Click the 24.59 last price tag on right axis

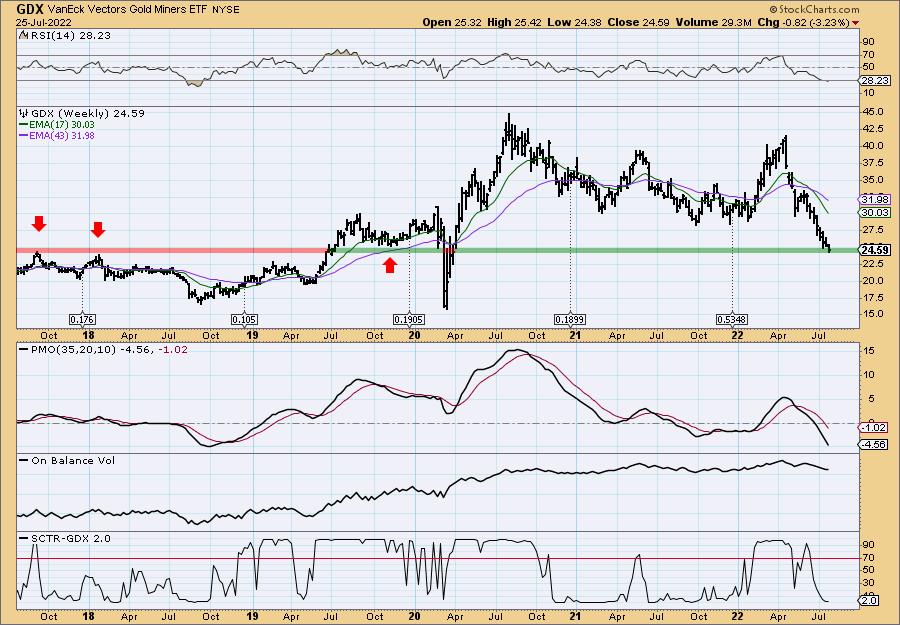876,250
